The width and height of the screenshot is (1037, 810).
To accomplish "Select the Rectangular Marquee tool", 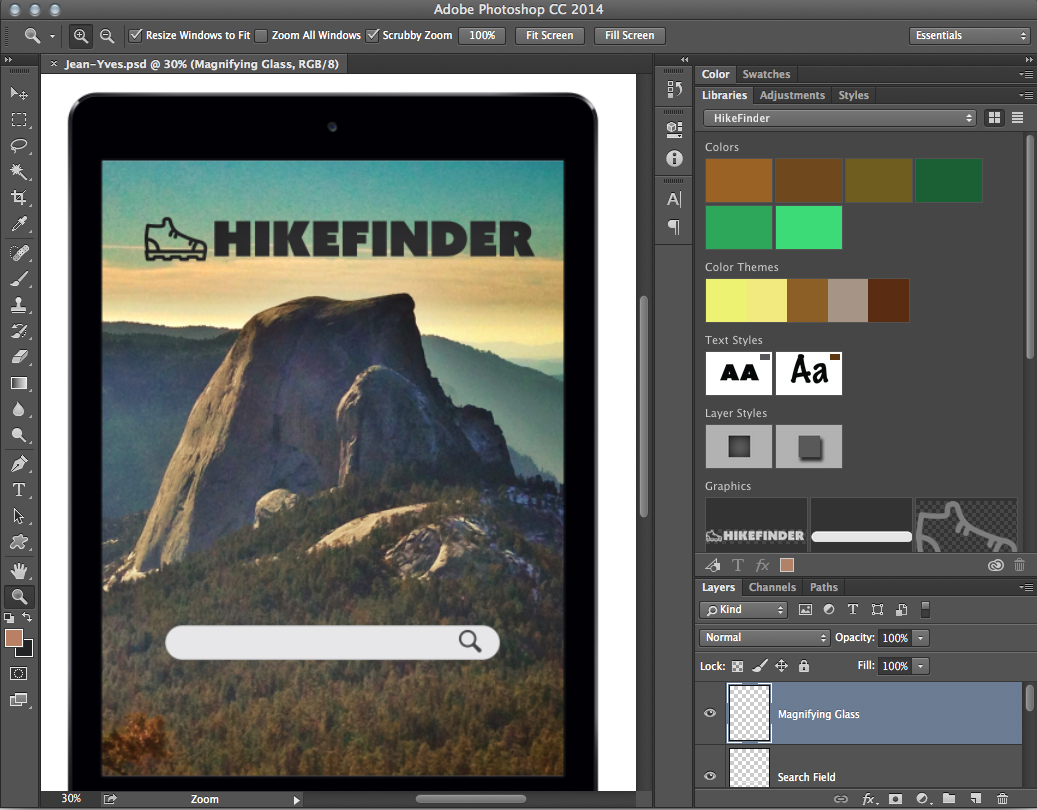I will (19, 120).
